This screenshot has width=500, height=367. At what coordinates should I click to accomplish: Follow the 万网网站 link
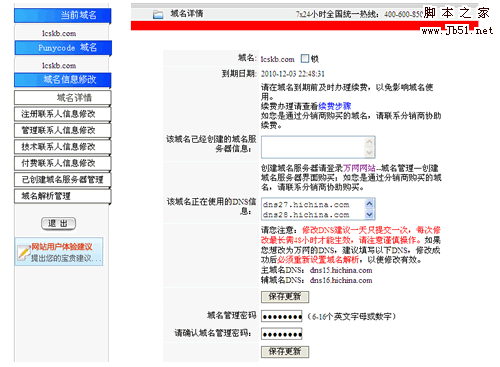359,168
